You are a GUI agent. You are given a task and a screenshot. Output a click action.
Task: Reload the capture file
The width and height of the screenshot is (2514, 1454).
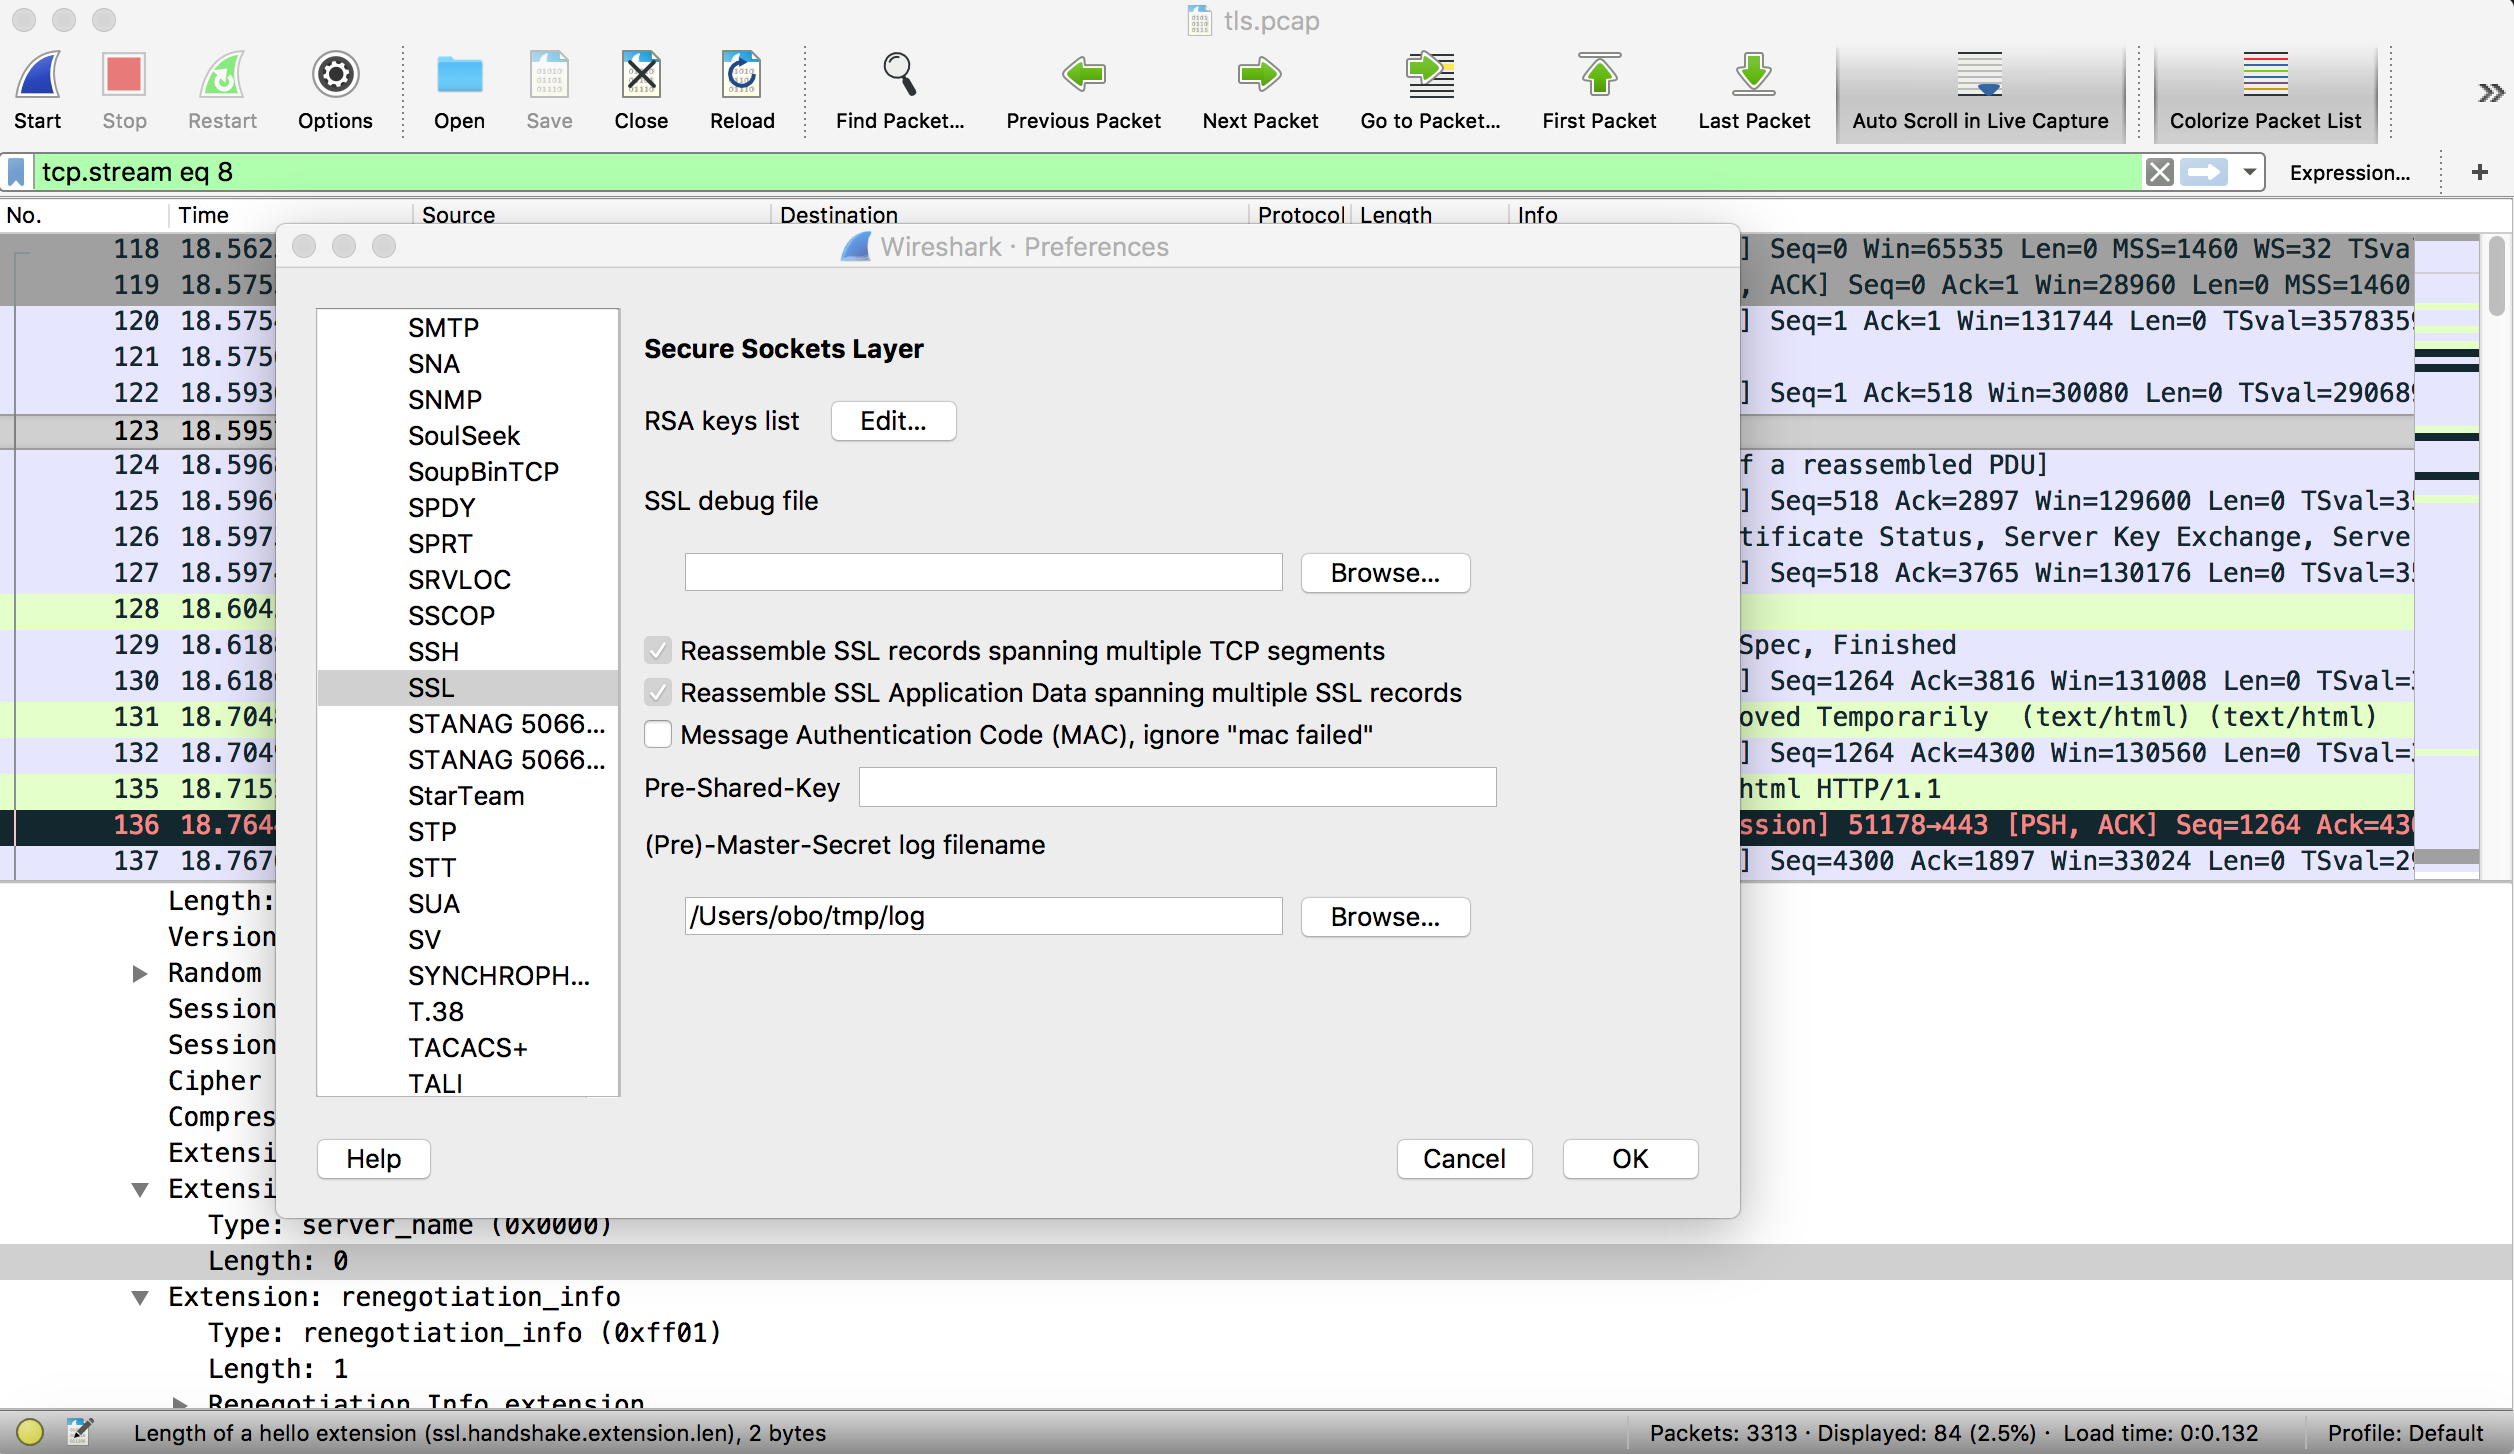tap(742, 75)
